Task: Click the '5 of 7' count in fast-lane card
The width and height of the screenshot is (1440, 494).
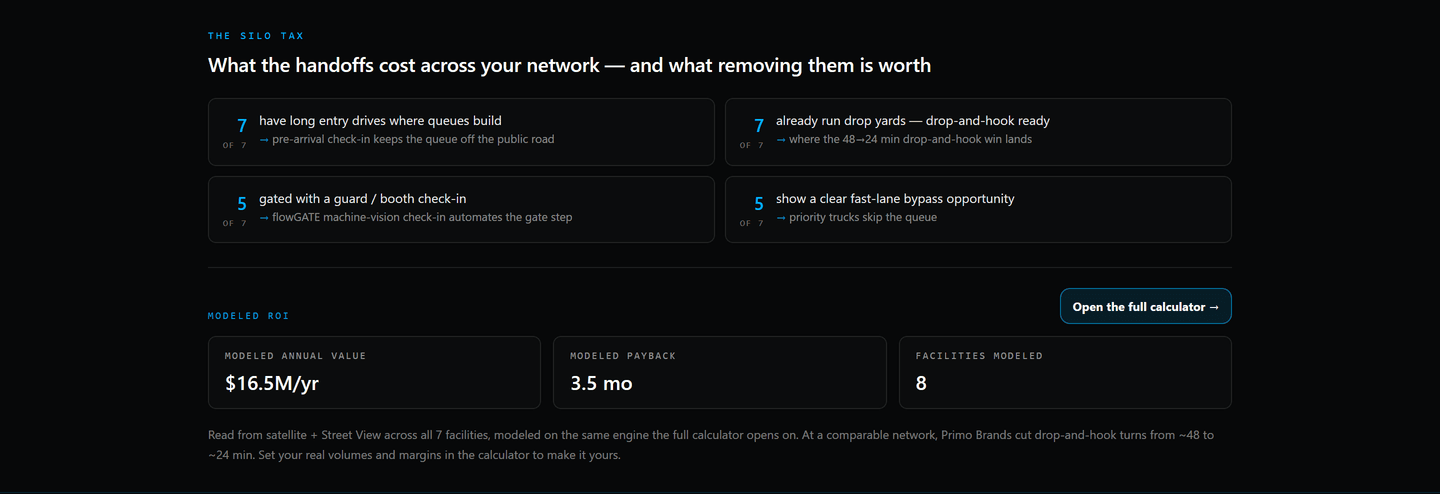Action: coord(753,210)
